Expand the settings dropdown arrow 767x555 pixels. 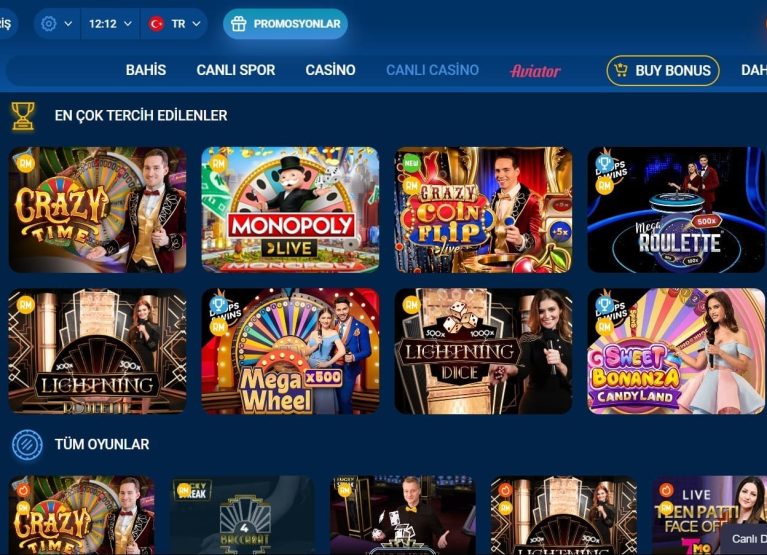tap(68, 23)
